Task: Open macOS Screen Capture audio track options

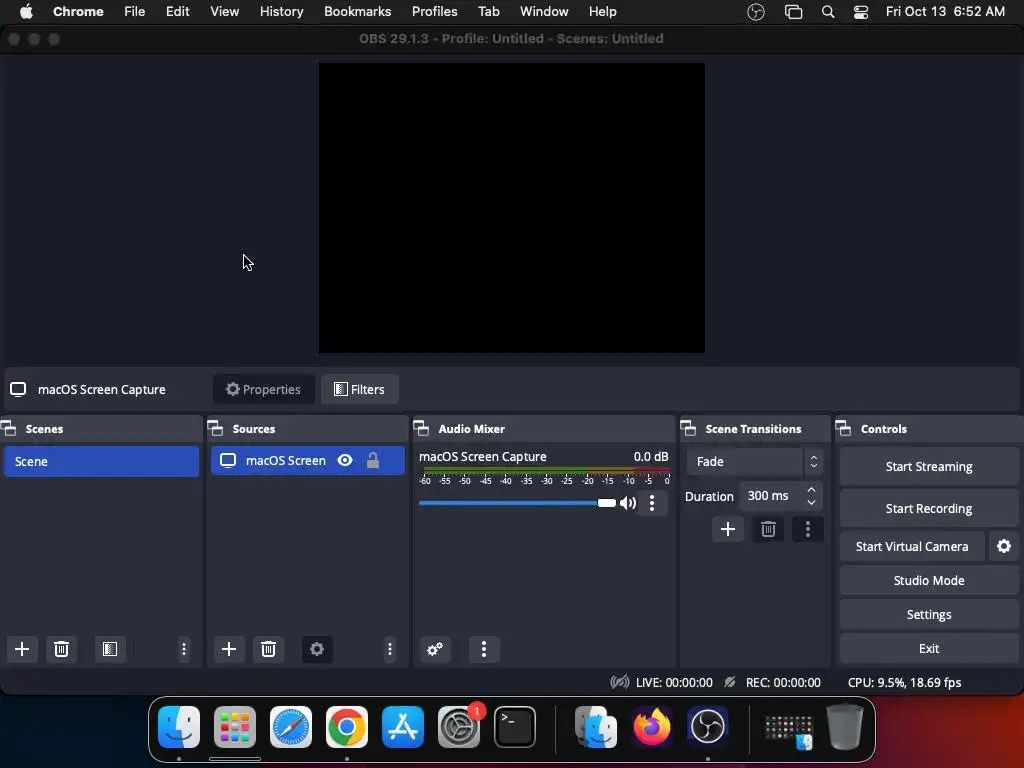Action: (652, 503)
